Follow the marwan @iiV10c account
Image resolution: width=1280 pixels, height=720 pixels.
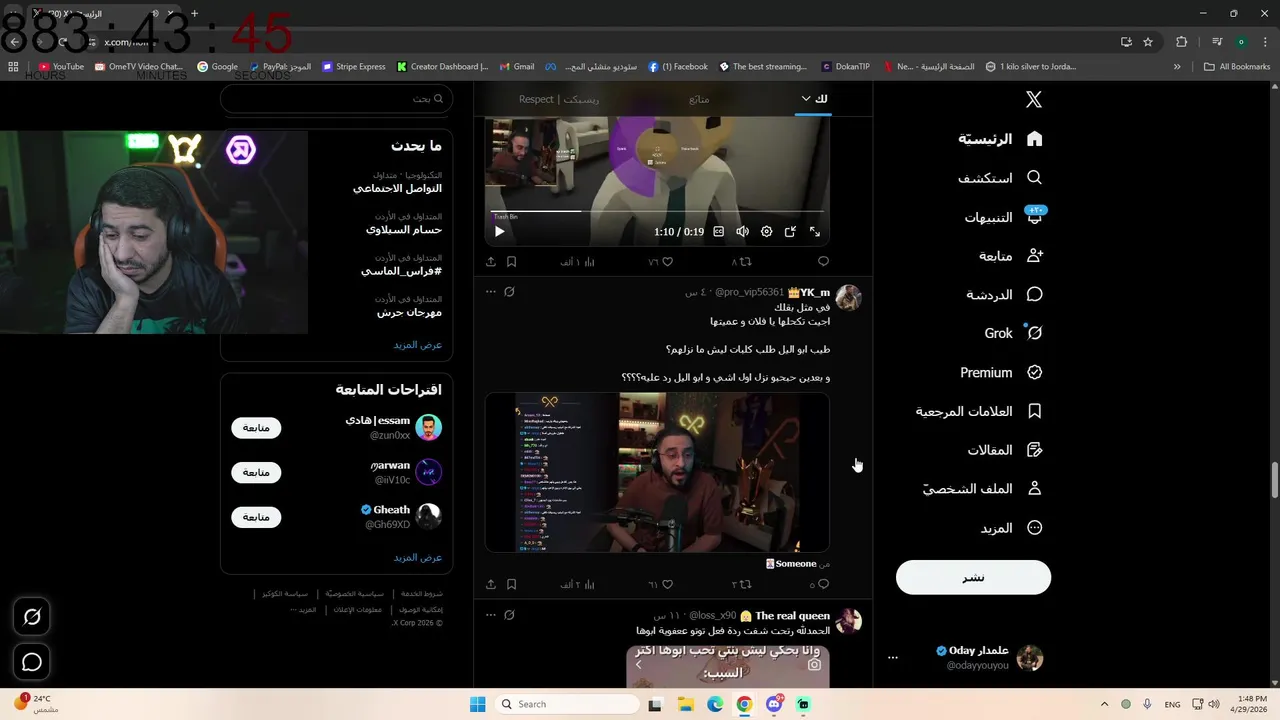256,472
